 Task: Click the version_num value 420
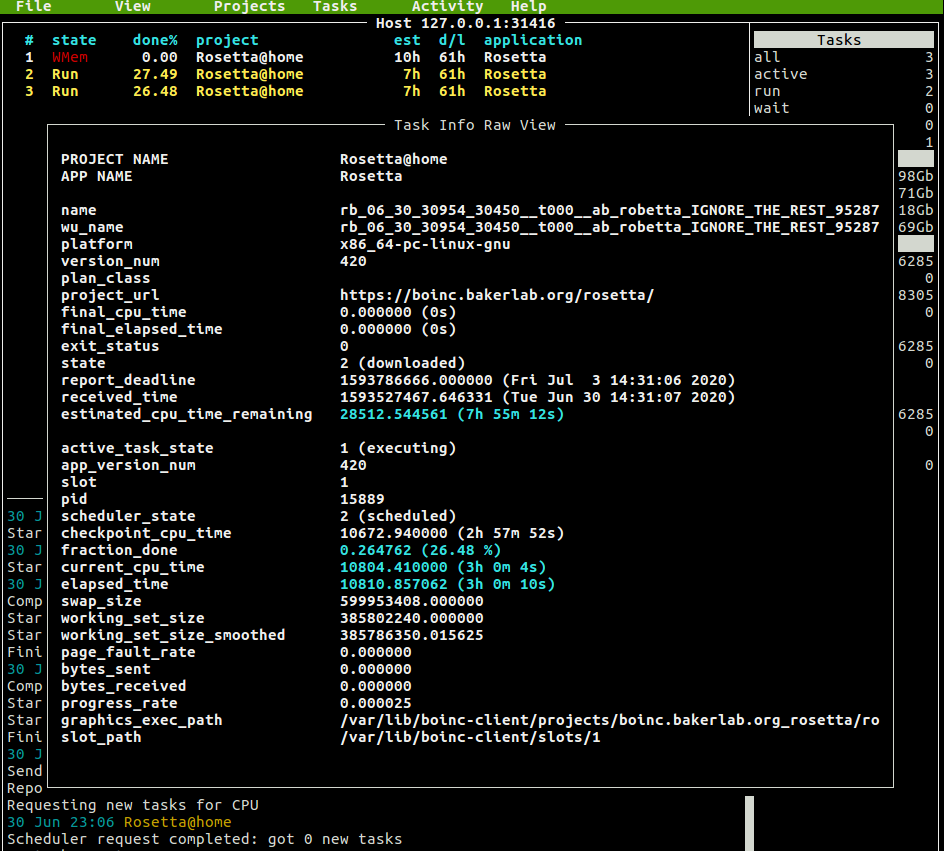[353, 261]
